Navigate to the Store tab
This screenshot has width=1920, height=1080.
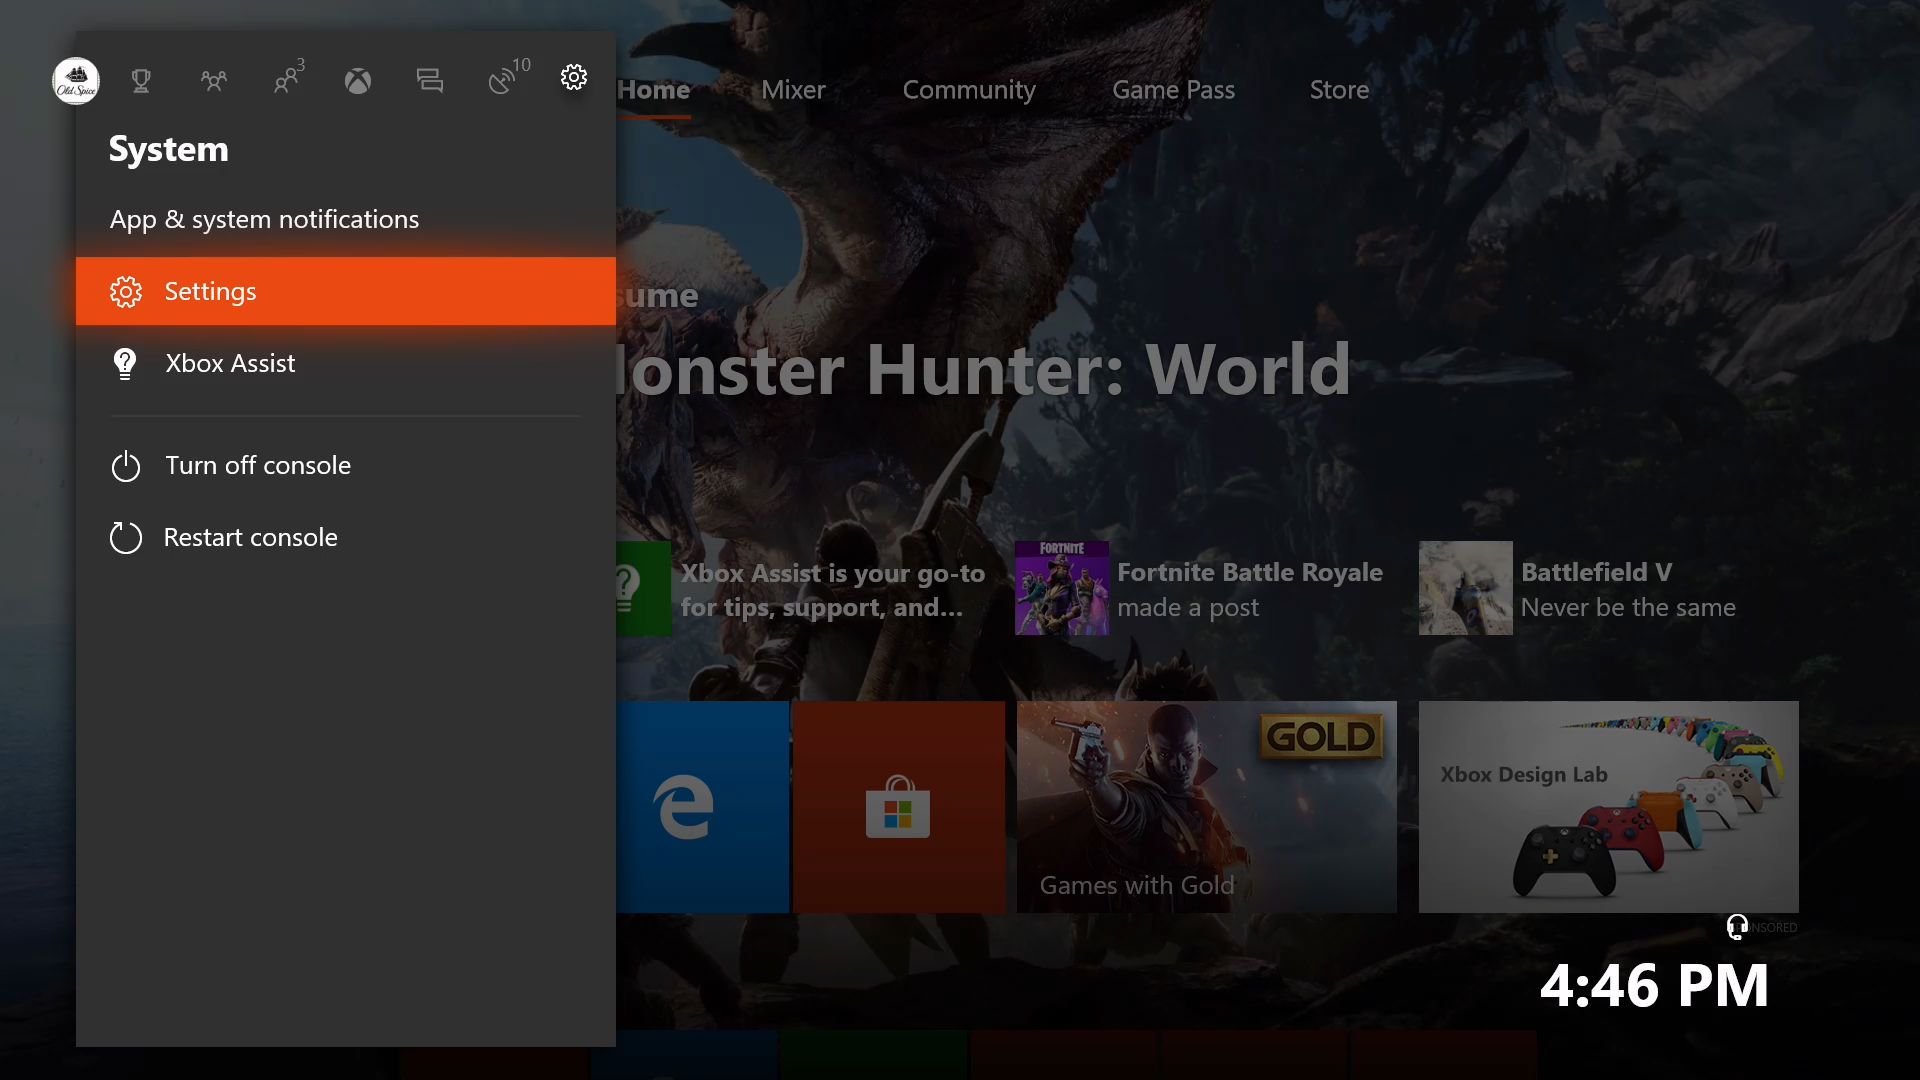pyautogui.click(x=1338, y=88)
